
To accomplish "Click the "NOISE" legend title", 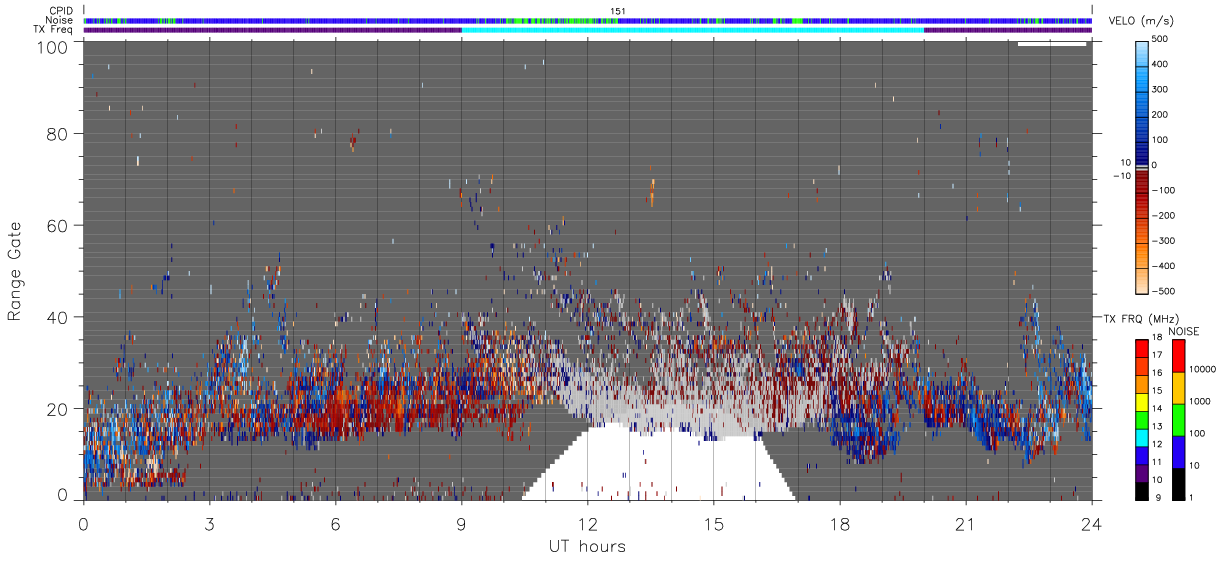I will click(1183, 330).
